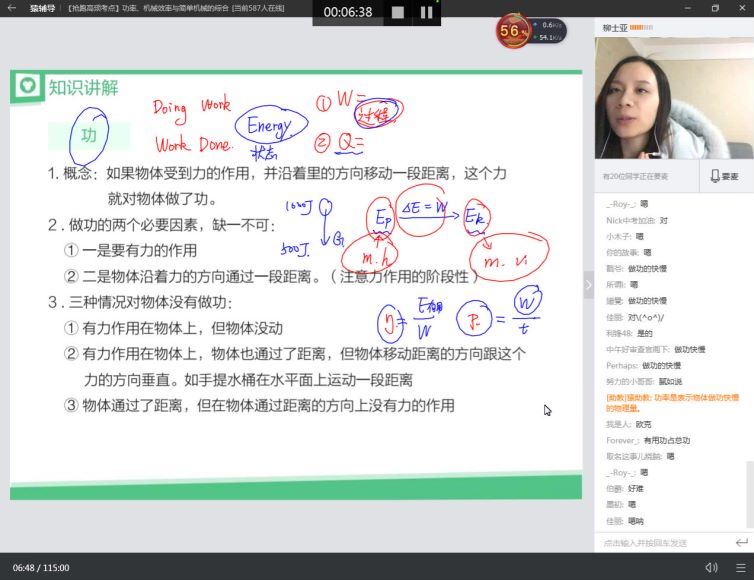Viewport: 754px width, 580px height.
Task: Collapse the chat panel with the side arrow
Action: coord(589,285)
